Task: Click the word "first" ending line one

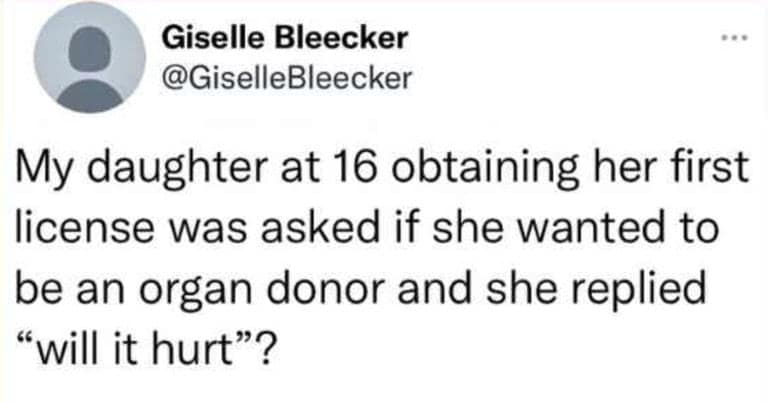Action: (714, 168)
